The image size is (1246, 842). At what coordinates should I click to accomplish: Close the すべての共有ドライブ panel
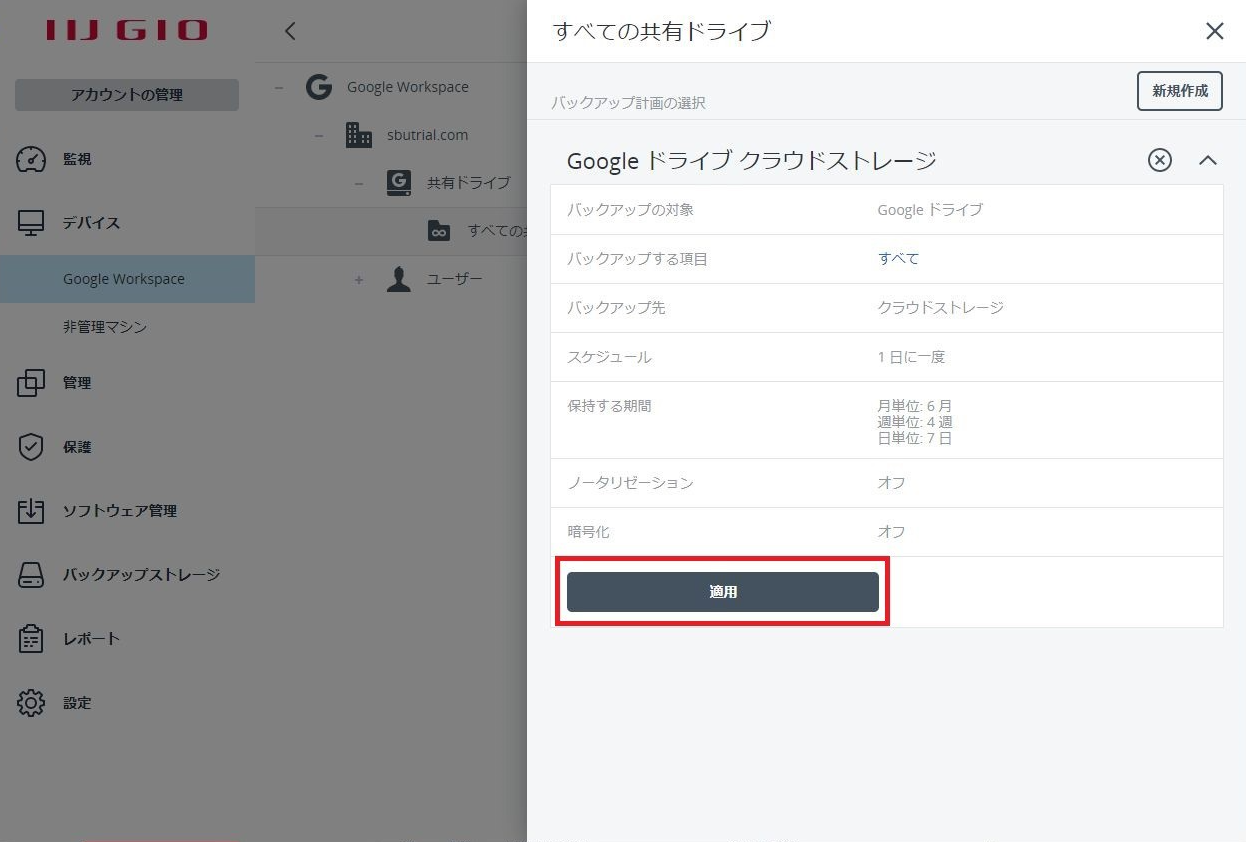point(1215,31)
